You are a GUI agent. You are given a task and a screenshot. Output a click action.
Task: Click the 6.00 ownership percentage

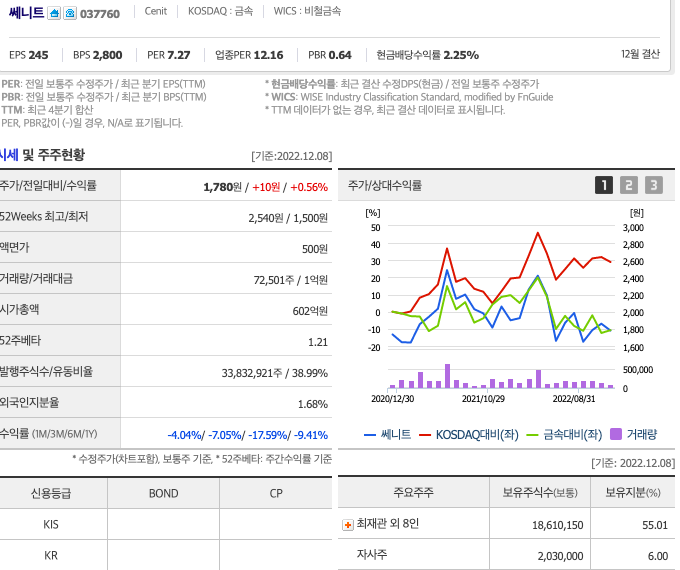[x=658, y=556]
